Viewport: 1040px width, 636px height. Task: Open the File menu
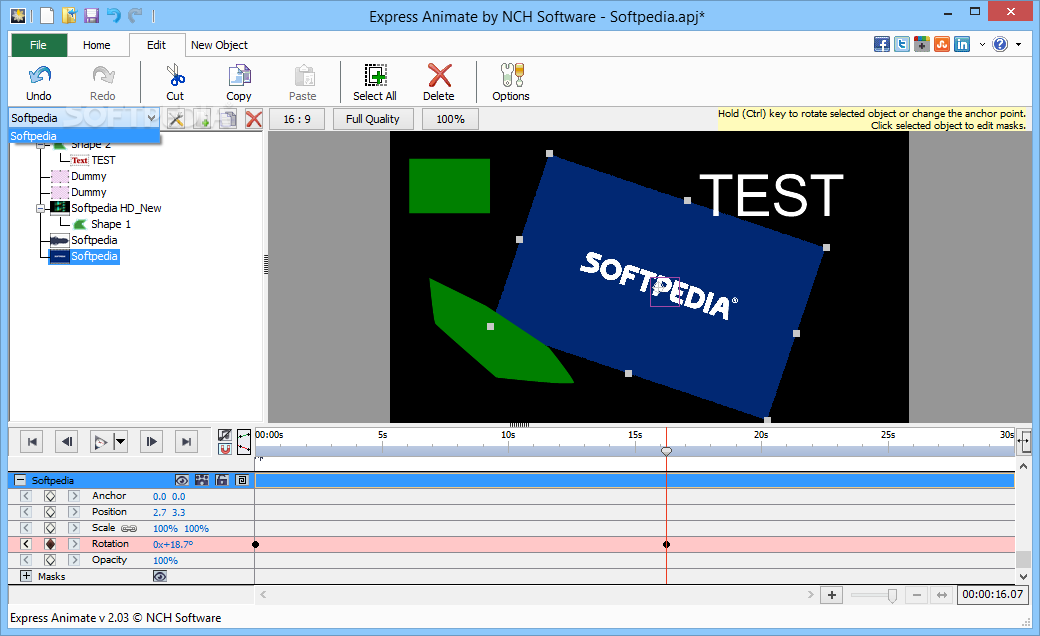(x=38, y=45)
